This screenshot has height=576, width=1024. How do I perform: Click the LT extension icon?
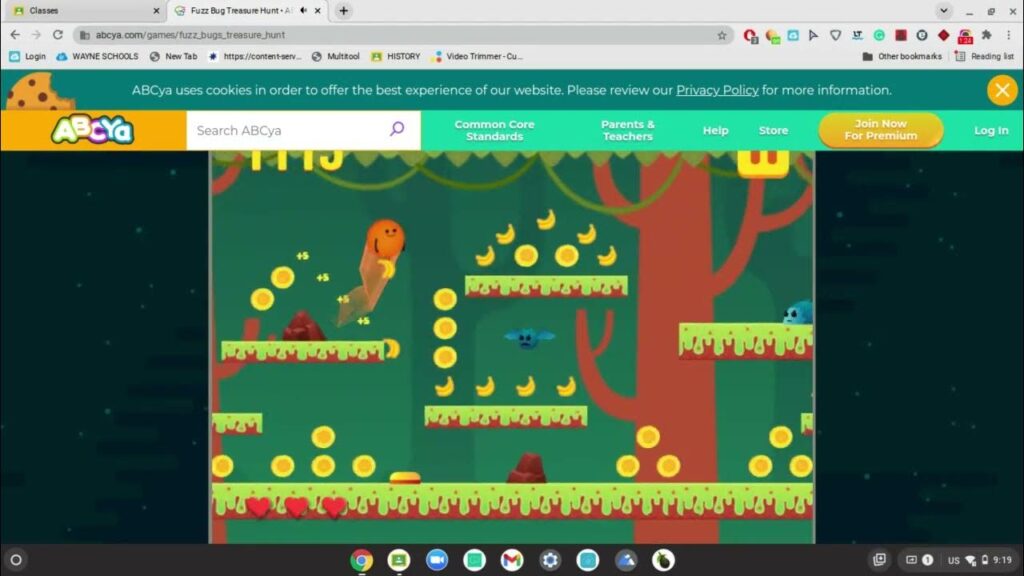point(857,35)
